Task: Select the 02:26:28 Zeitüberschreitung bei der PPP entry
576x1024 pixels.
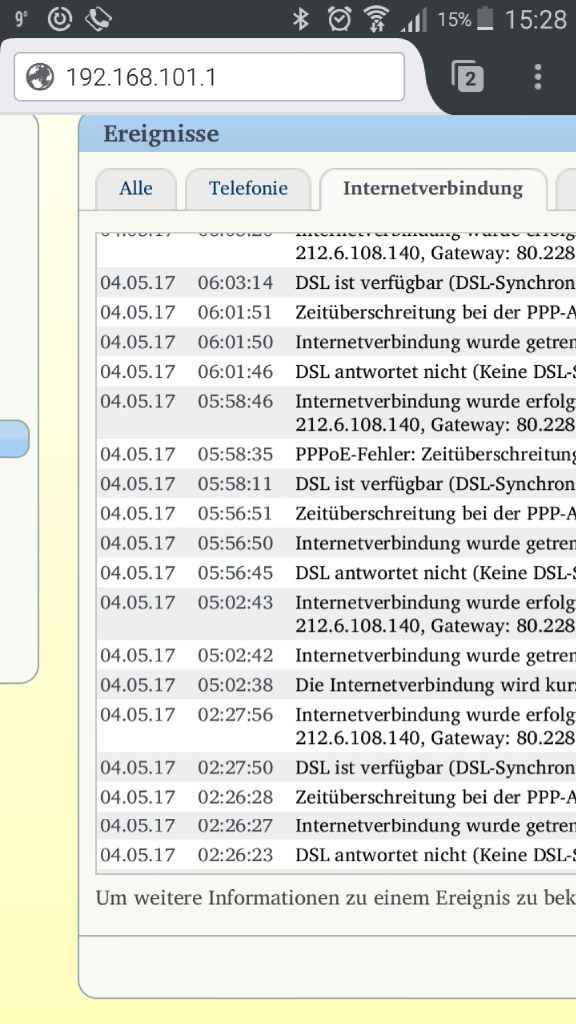Action: pyautogui.click(x=336, y=797)
